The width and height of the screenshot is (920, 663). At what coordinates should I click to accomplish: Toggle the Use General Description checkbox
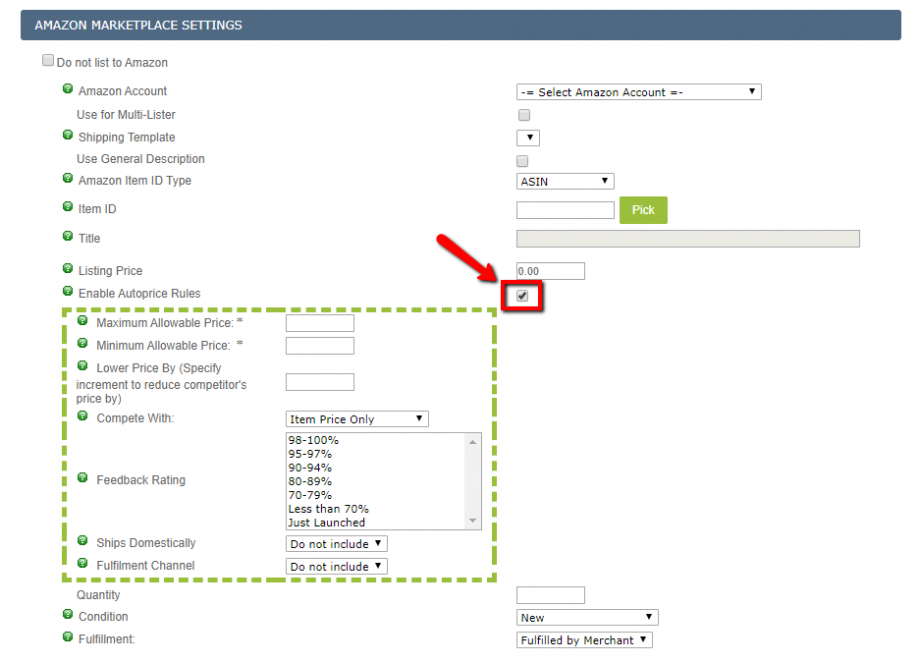523,159
